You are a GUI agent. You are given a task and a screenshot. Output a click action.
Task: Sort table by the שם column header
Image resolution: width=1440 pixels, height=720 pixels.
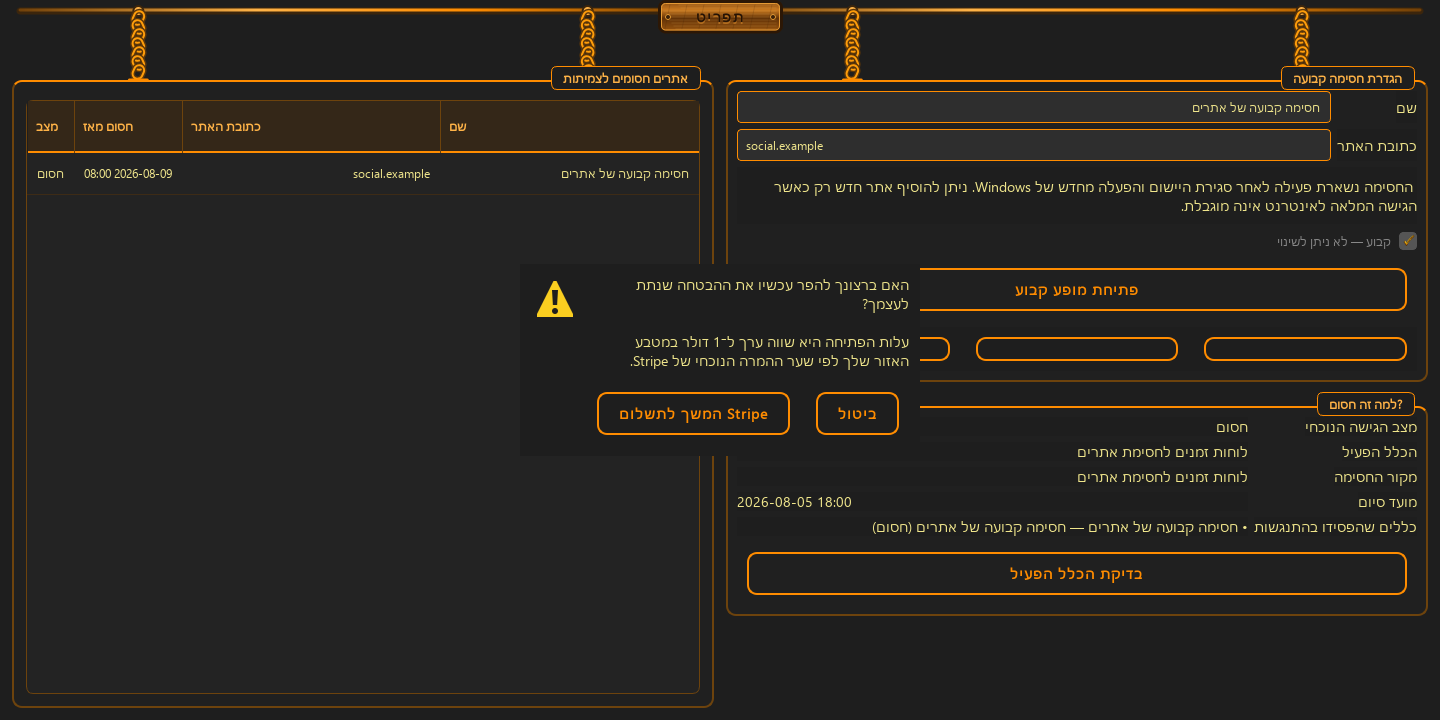(x=570, y=127)
